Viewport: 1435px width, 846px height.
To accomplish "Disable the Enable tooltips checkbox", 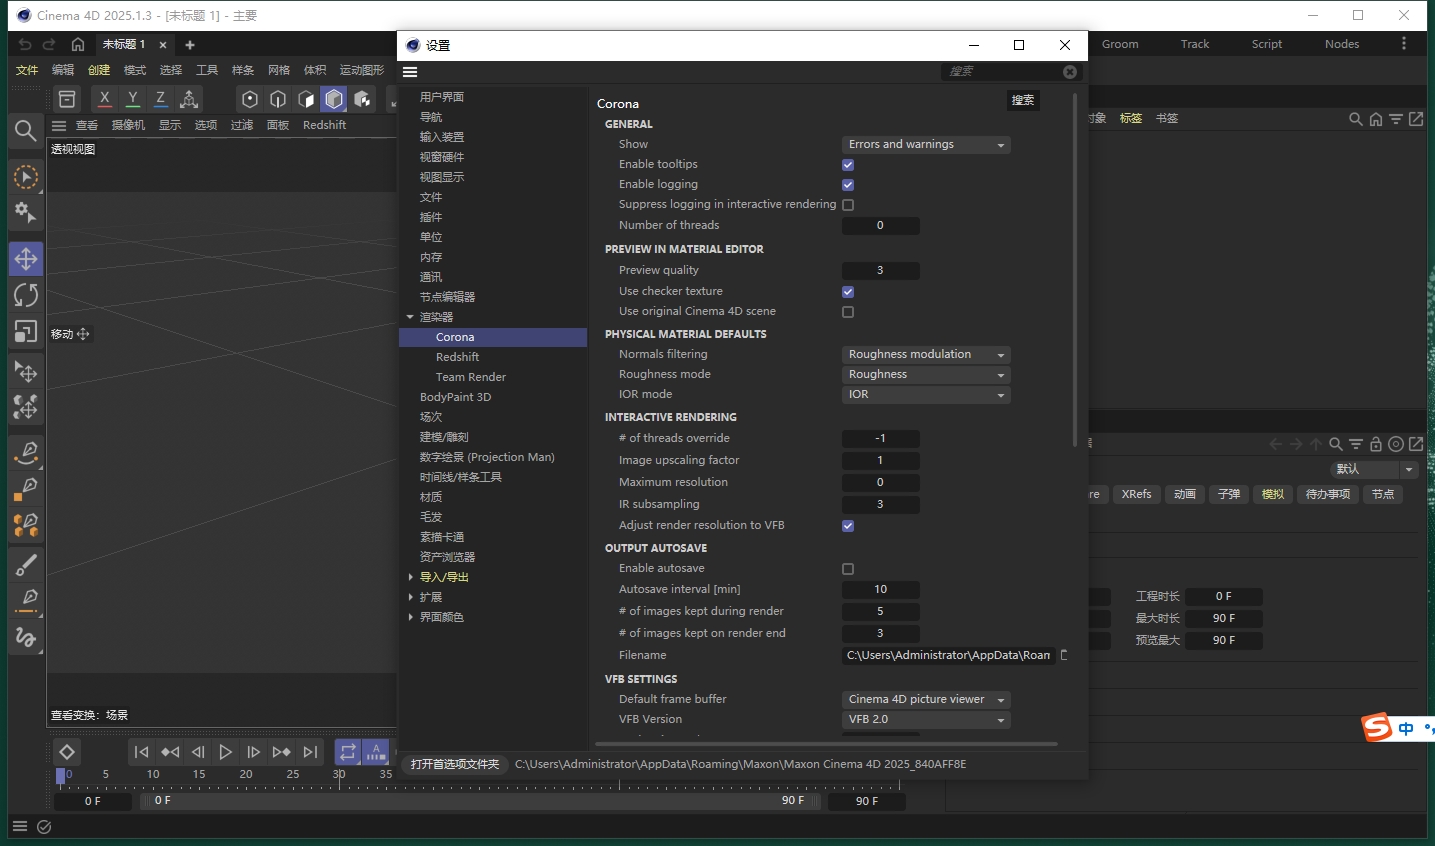I will click(x=848, y=165).
